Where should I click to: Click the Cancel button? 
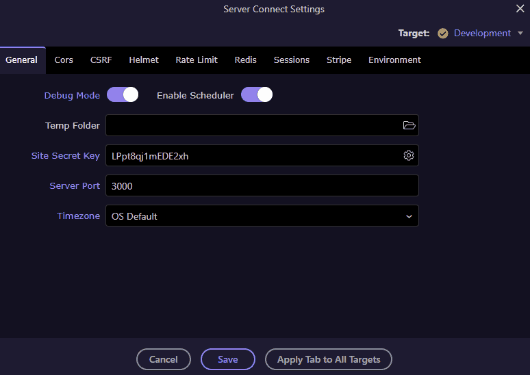tap(164, 359)
